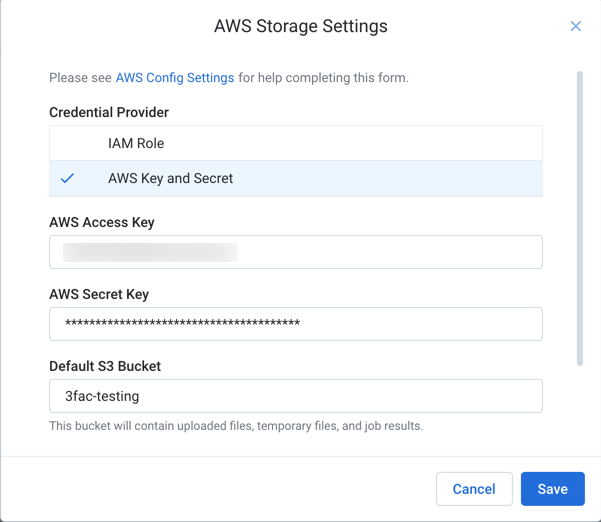Screen dimensions: 601x522
Task: Click the Default S3 Bucket label
Action: pyautogui.click(x=105, y=366)
